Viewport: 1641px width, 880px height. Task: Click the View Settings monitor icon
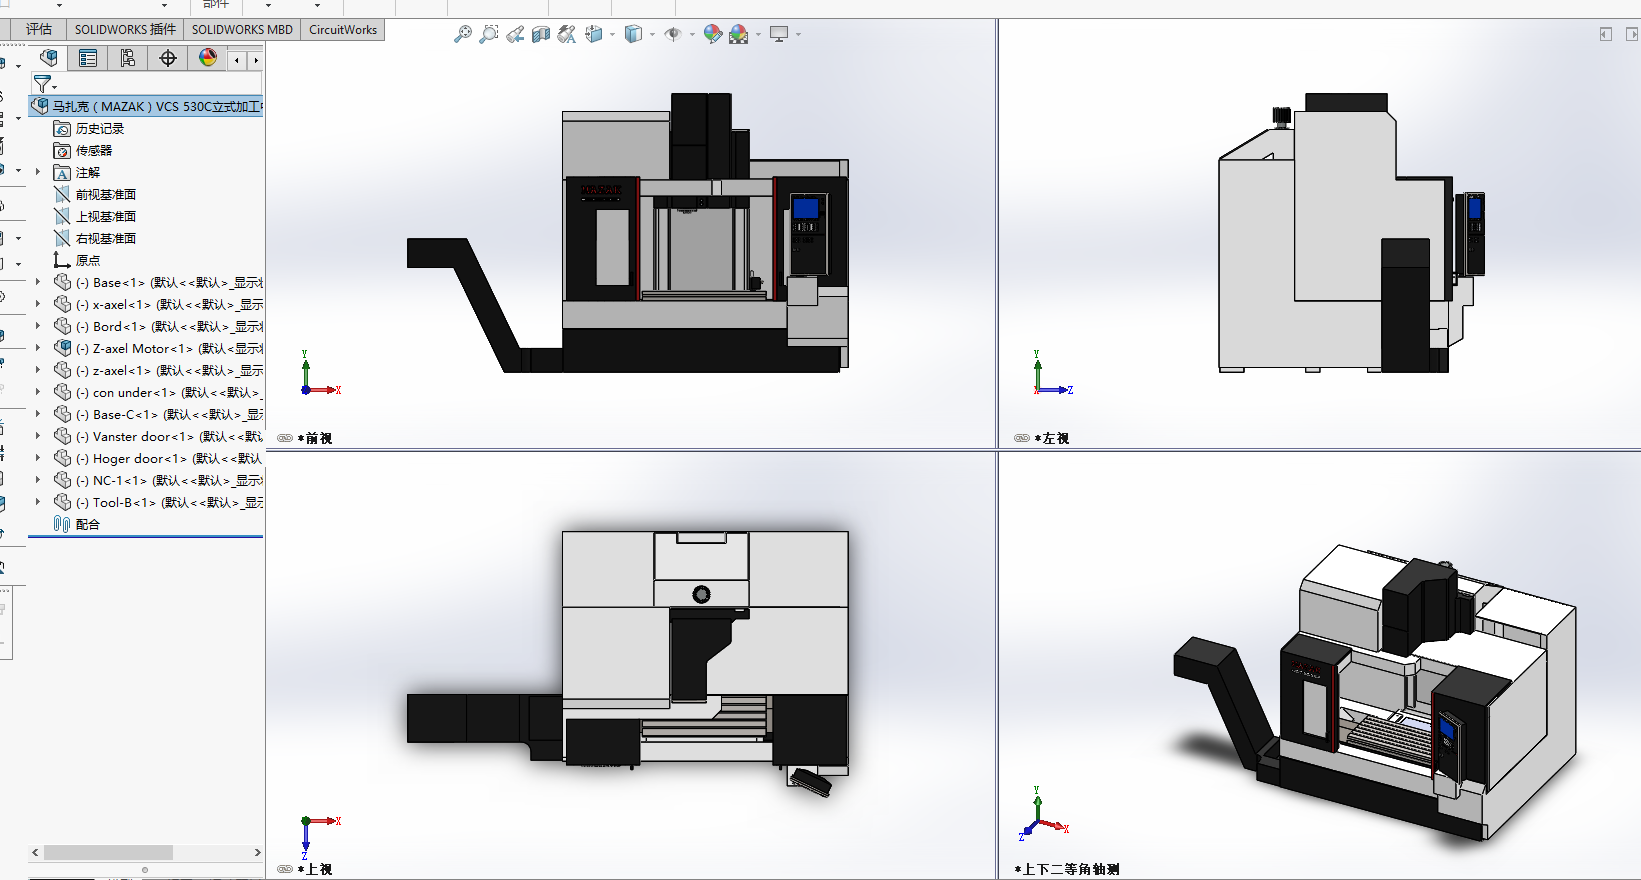coord(779,34)
